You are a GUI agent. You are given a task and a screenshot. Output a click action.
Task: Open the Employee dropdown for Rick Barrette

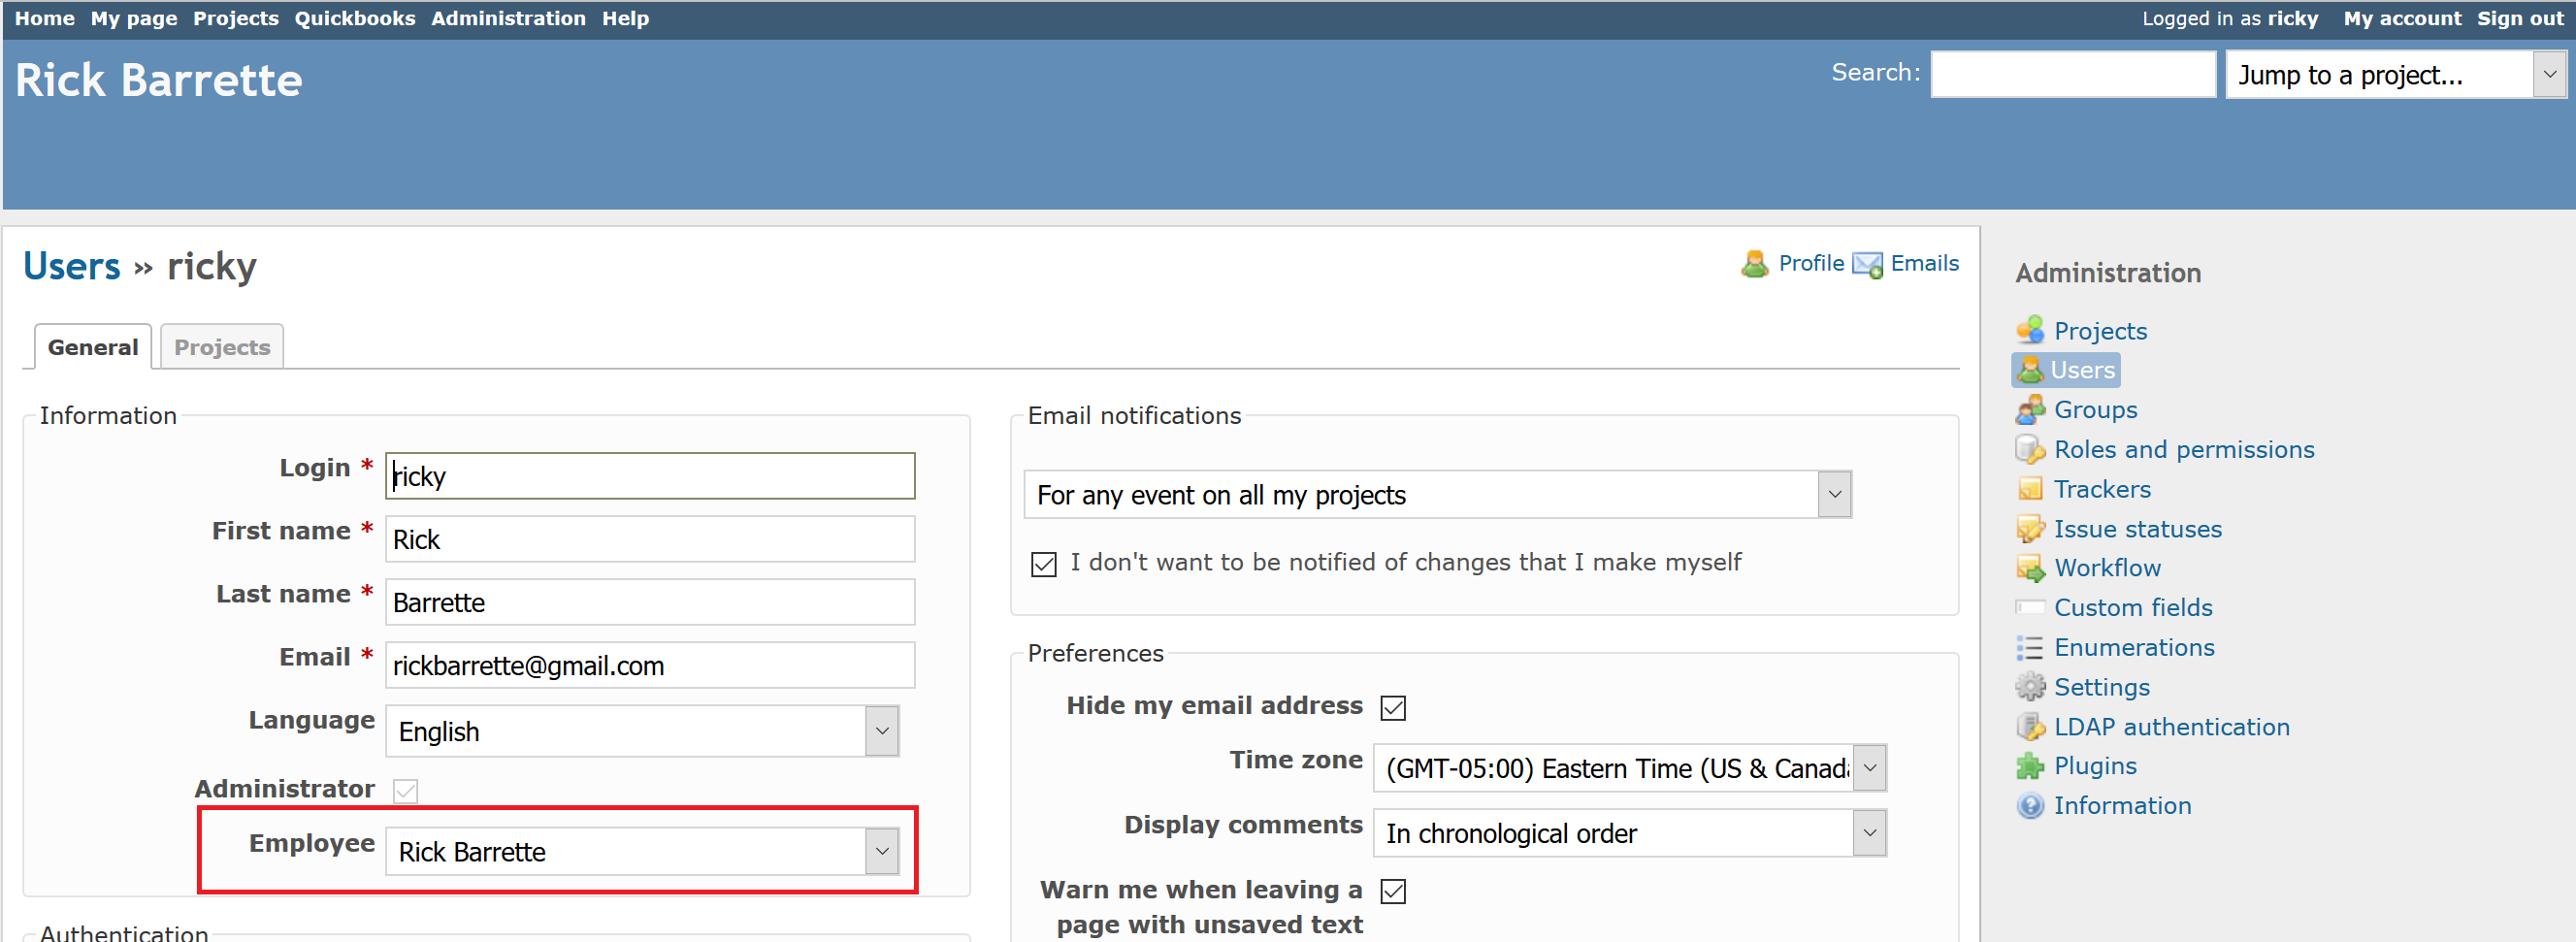coord(880,851)
